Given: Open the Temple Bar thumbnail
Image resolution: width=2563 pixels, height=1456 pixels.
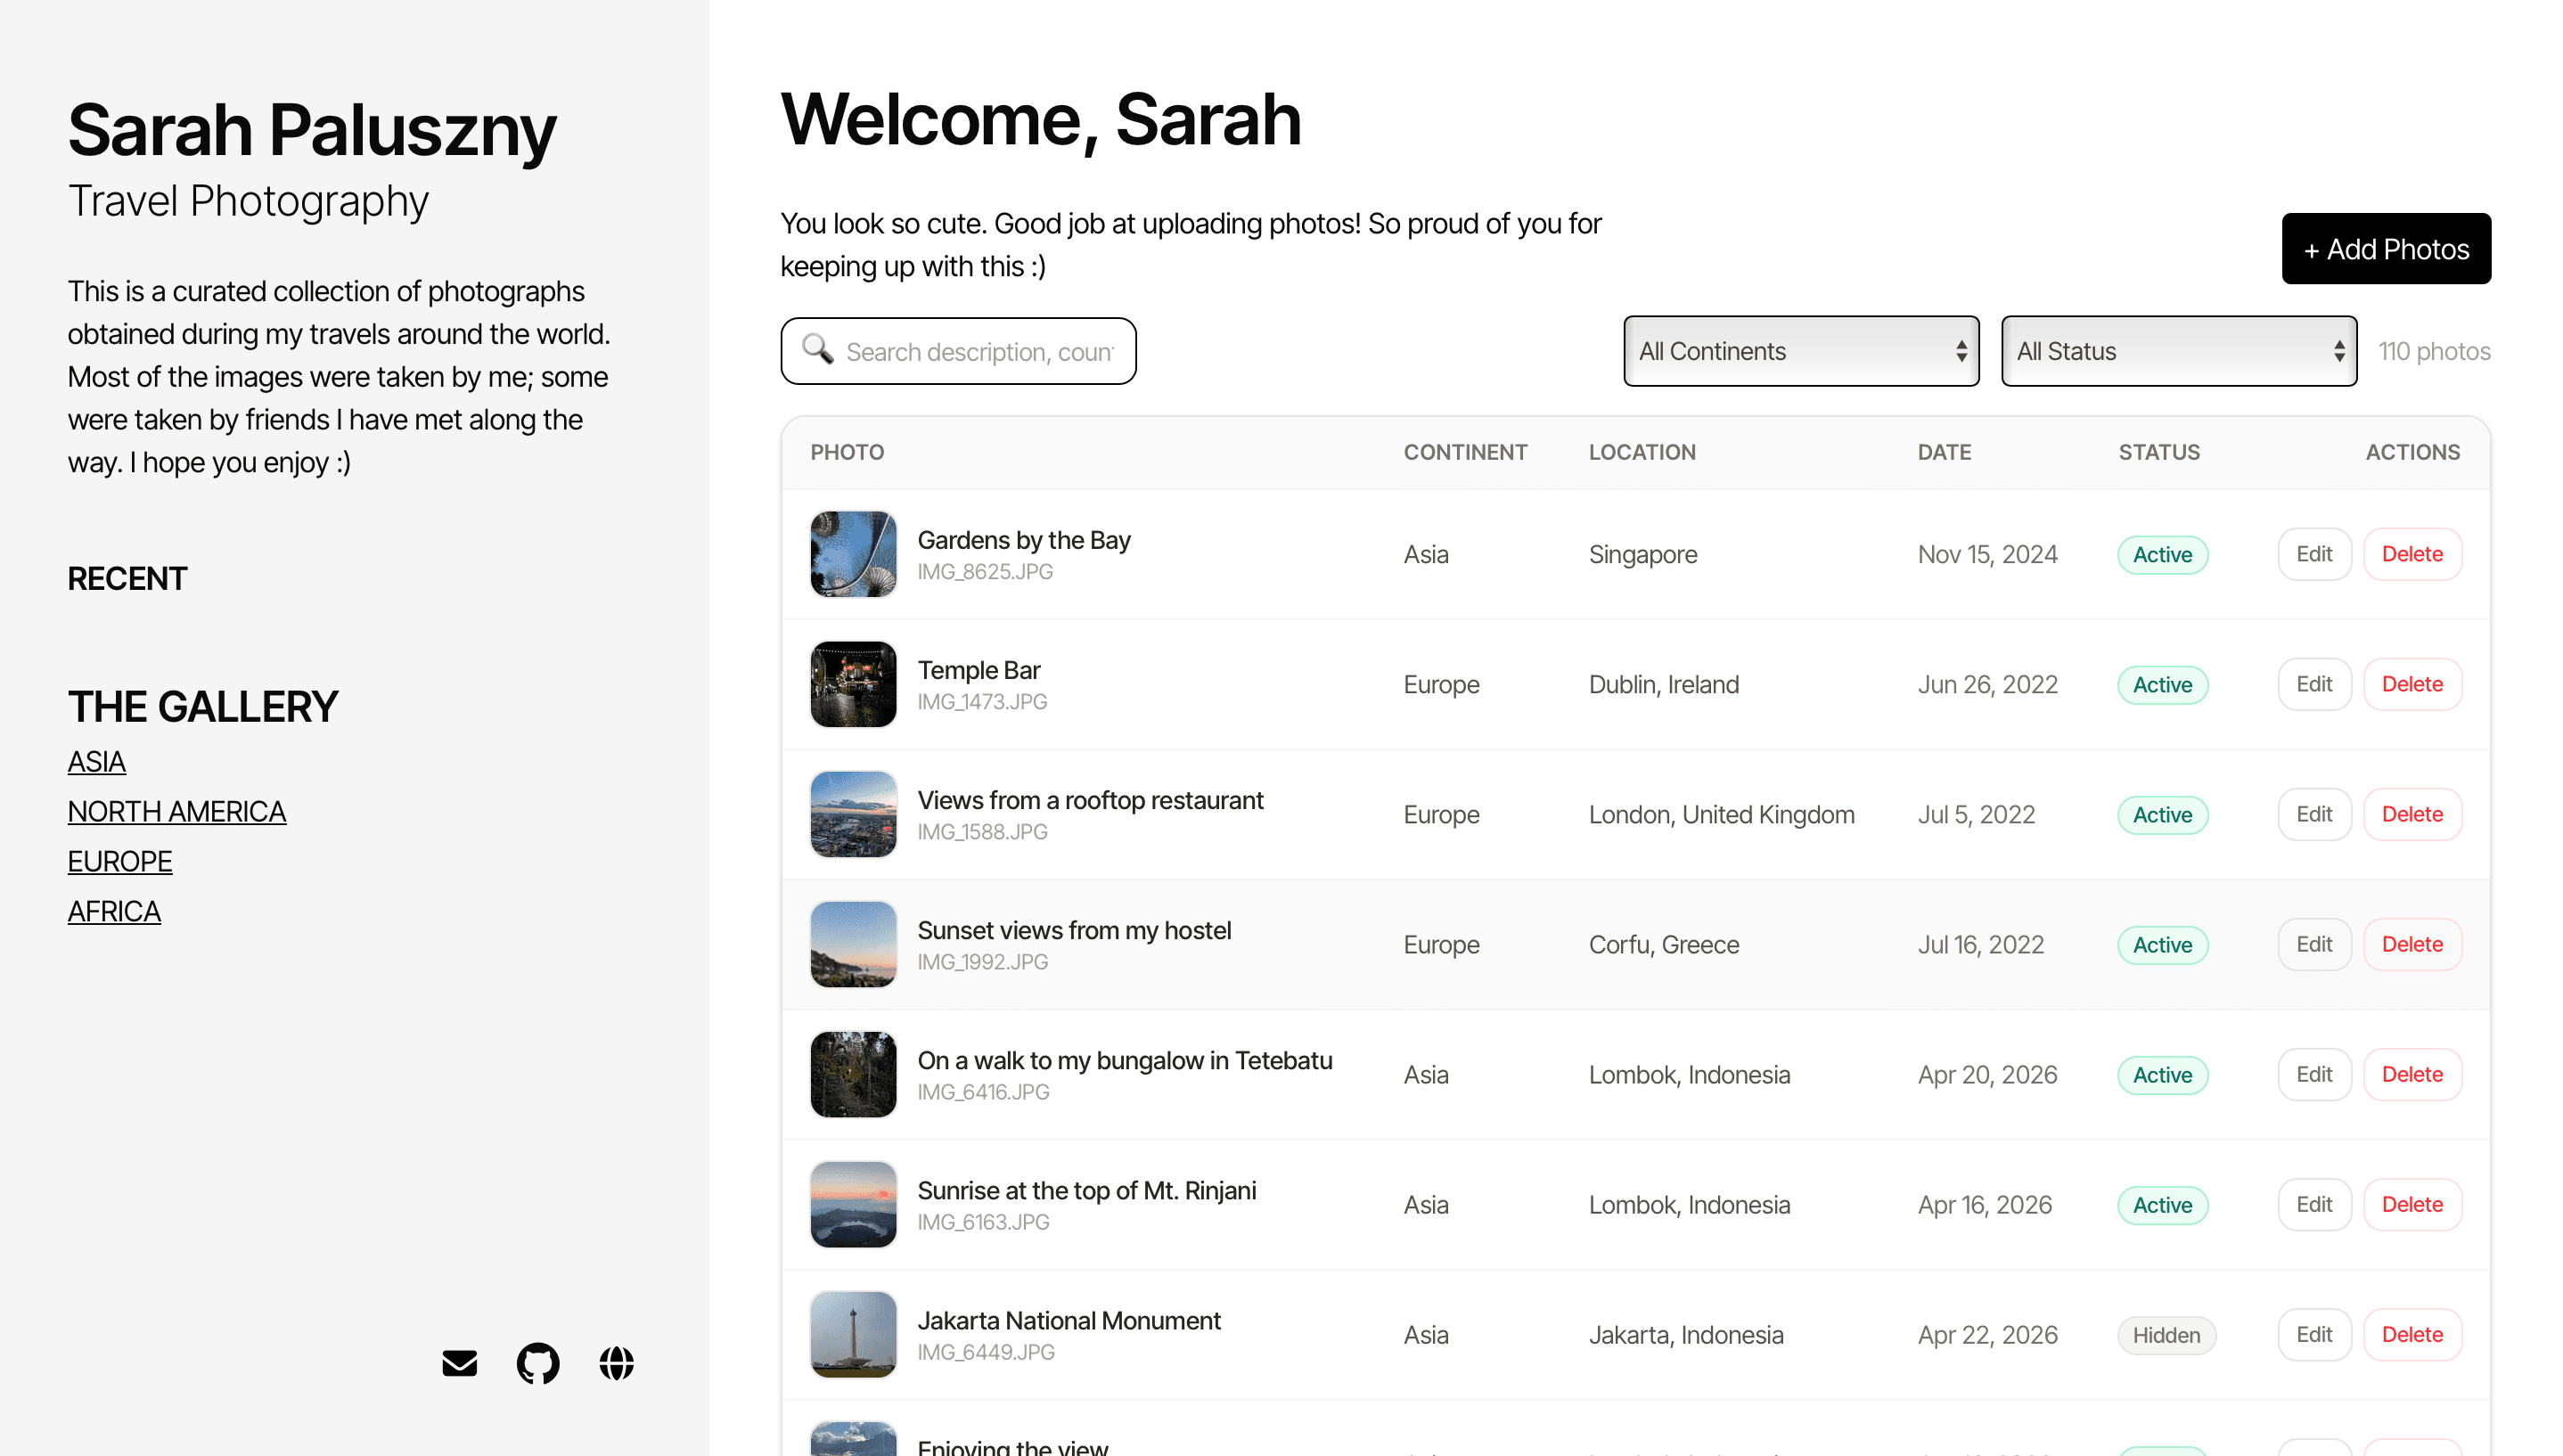Looking at the screenshot, I should pos(853,684).
